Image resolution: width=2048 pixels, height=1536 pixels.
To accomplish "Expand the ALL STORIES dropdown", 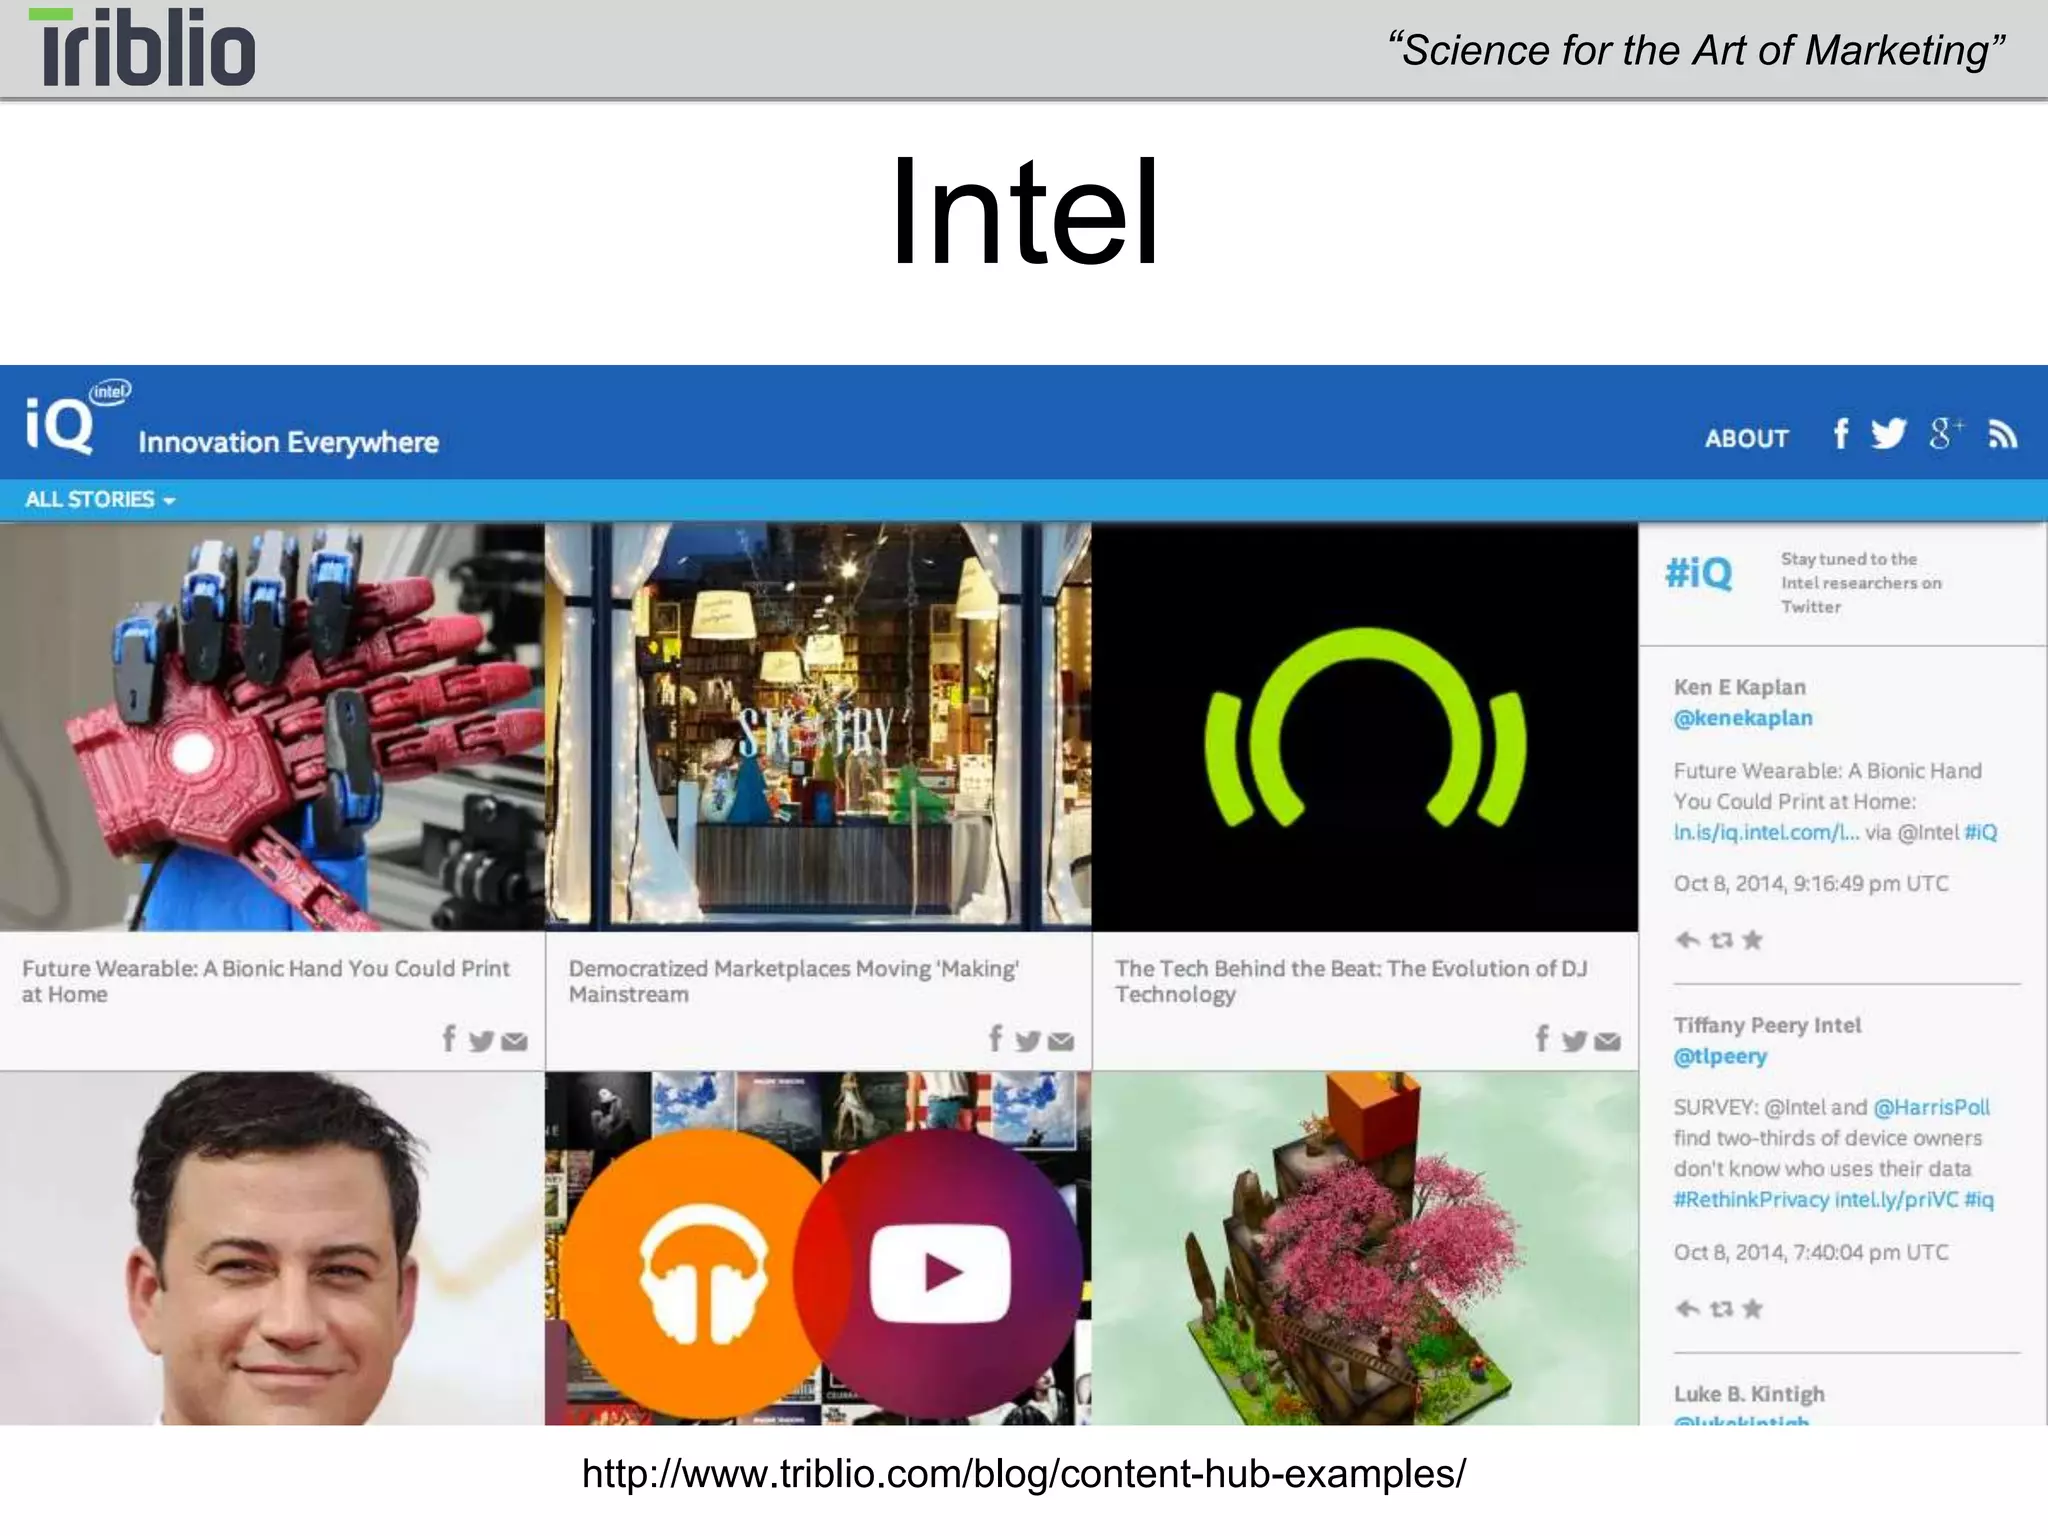I will [100, 499].
